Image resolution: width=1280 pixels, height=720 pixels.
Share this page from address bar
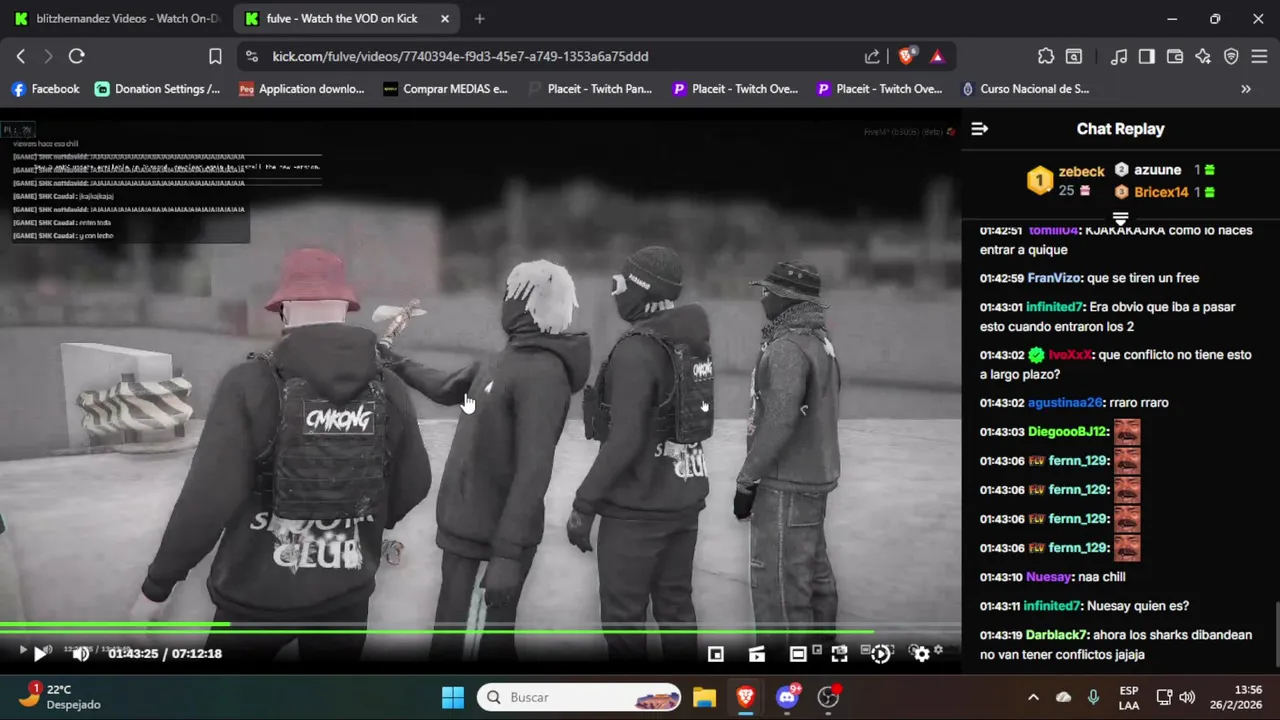(872, 57)
